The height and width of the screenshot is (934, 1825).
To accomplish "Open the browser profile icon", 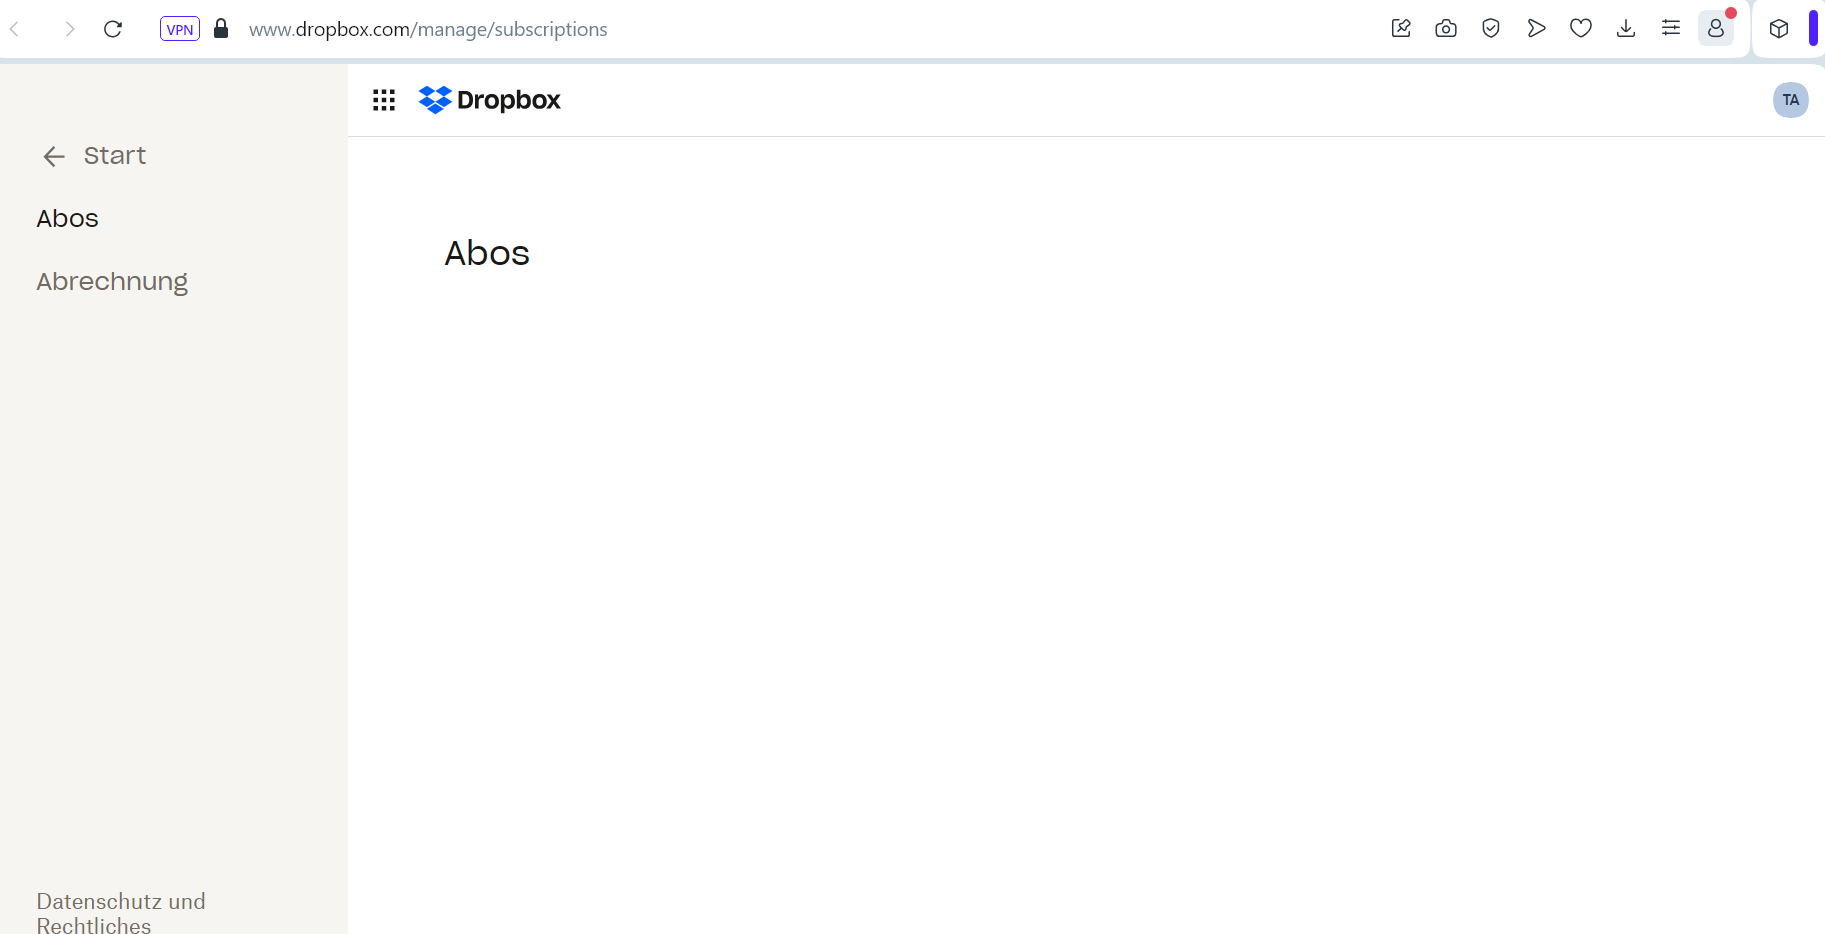I will (1716, 29).
